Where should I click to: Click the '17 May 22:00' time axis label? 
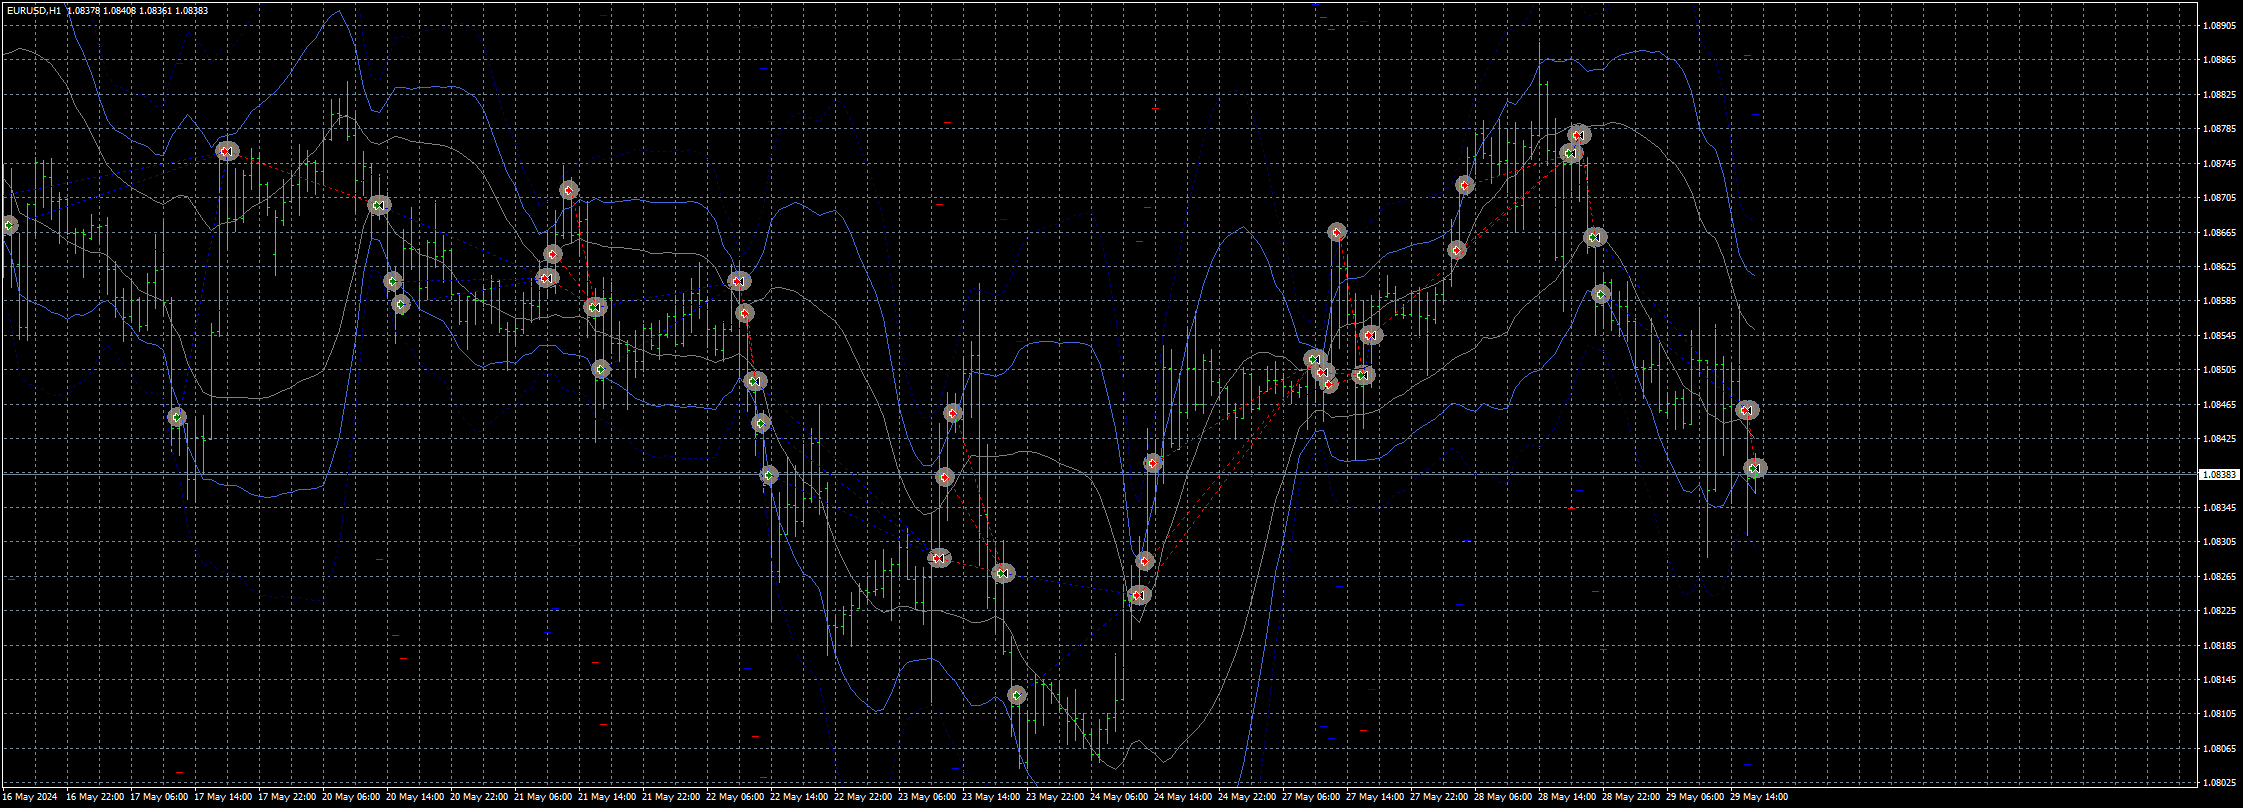(x=287, y=798)
